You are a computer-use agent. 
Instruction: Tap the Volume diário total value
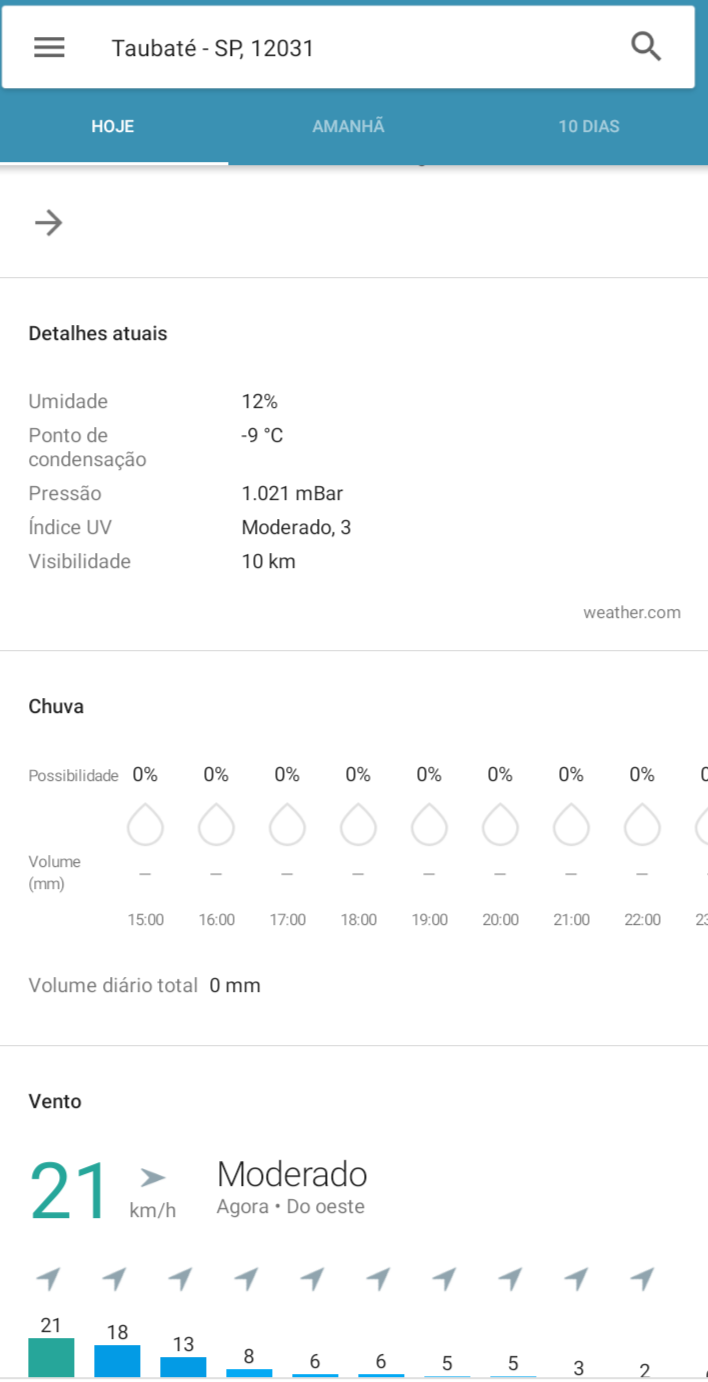coord(235,985)
